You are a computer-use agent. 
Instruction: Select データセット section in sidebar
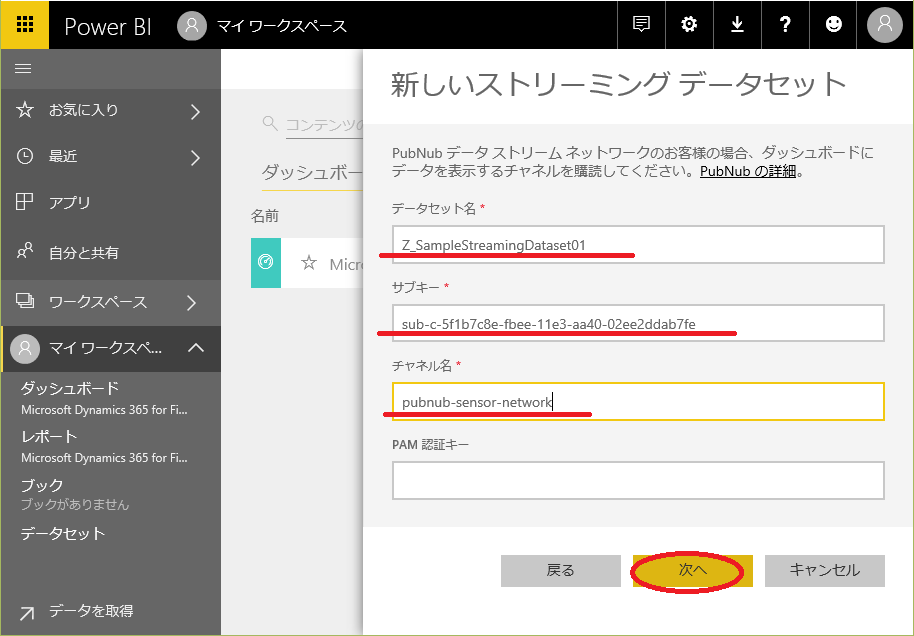click(x=63, y=533)
